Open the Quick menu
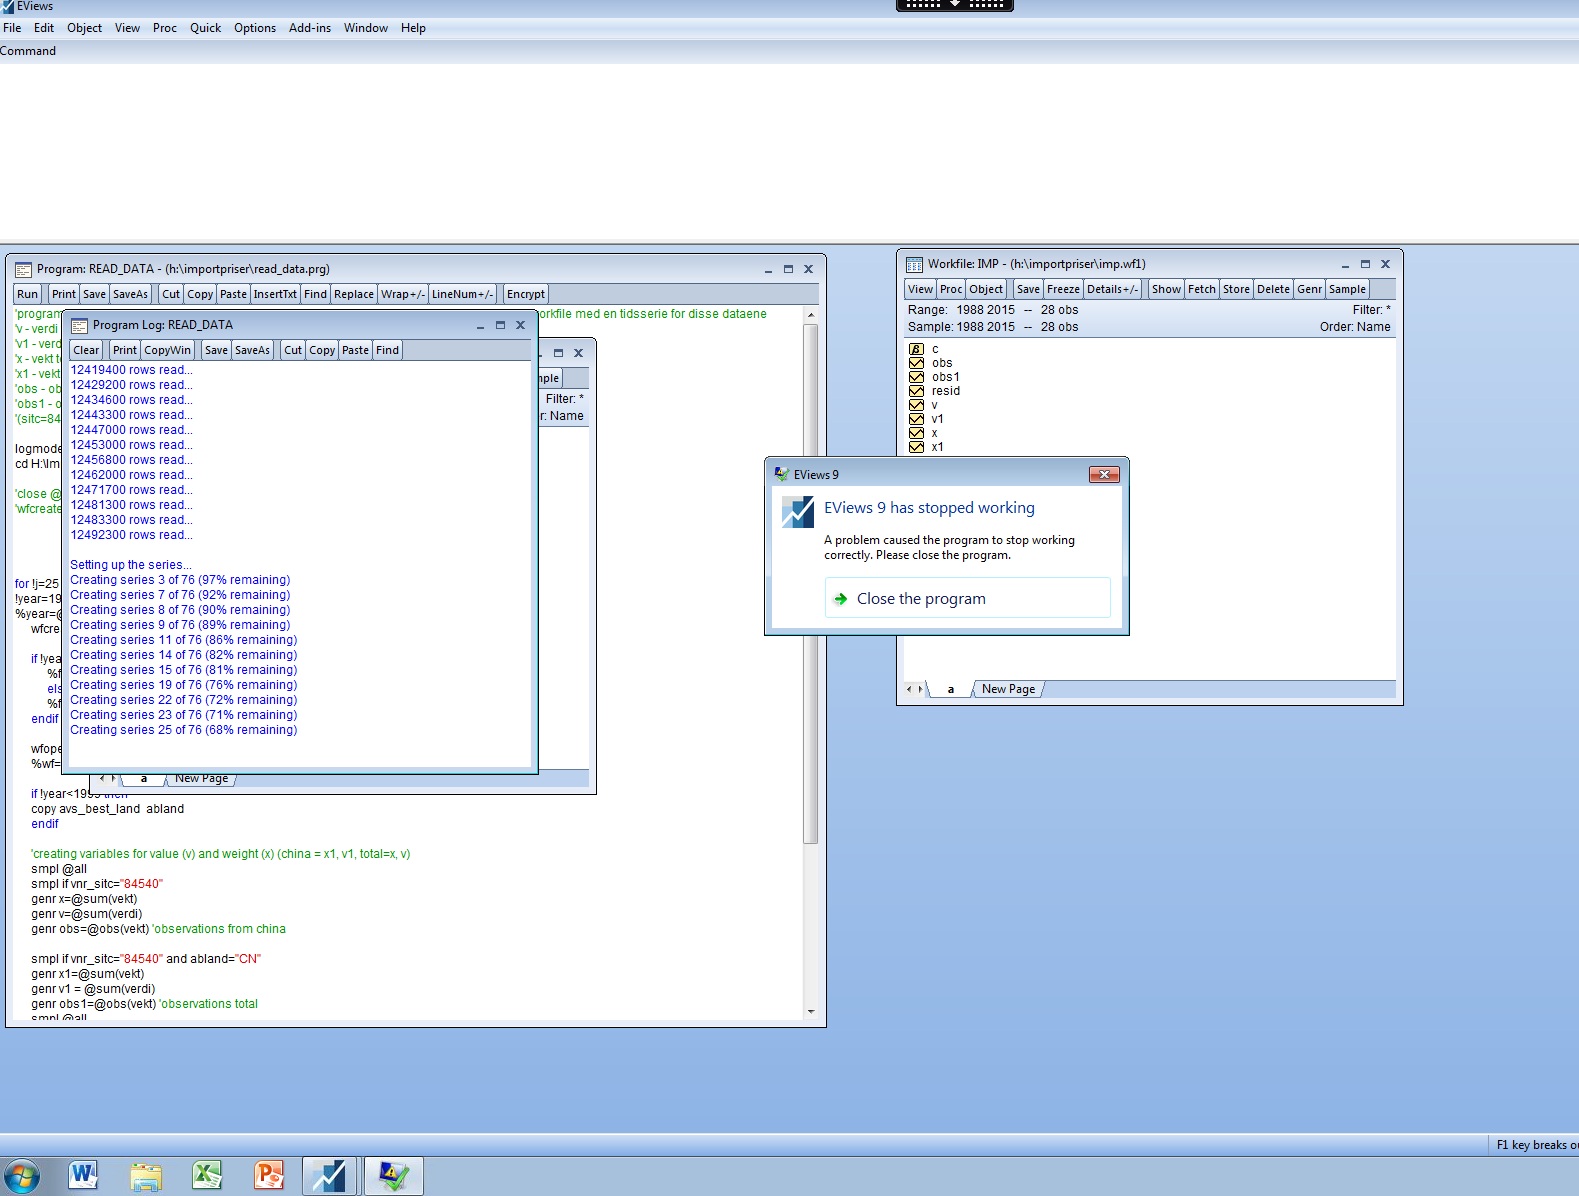 pyautogui.click(x=205, y=28)
